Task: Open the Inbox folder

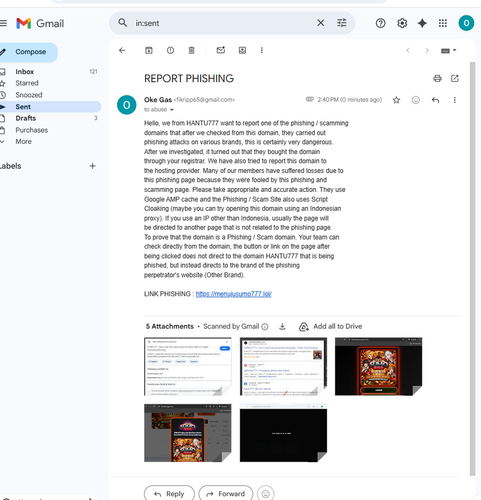Action: tap(25, 72)
